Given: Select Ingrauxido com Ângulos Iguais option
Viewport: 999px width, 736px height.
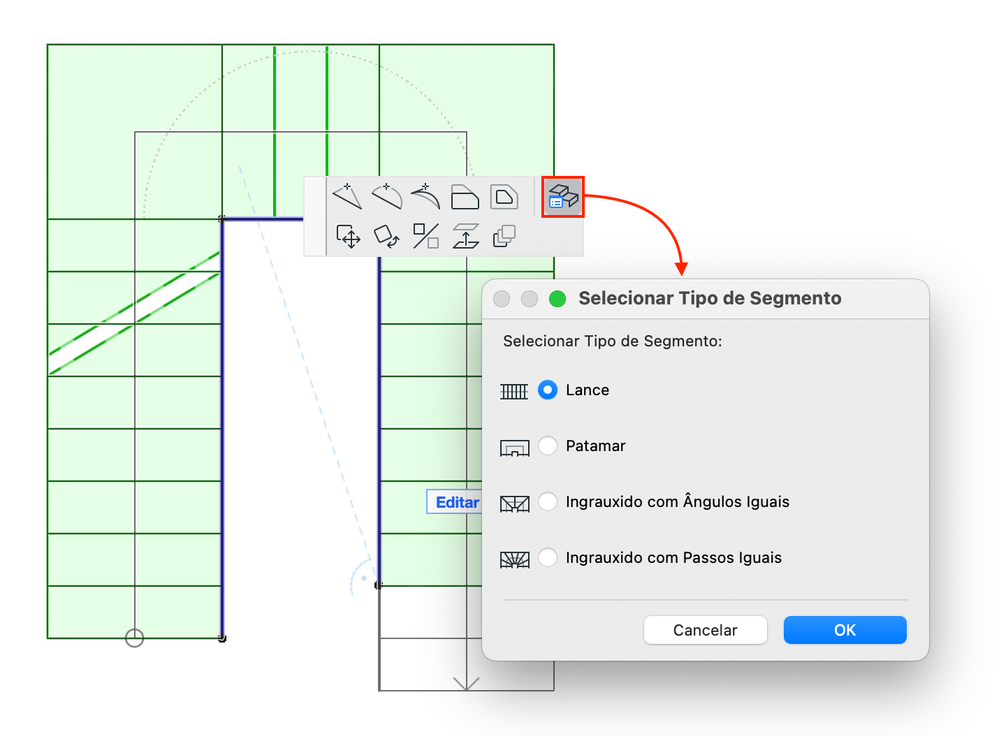Looking at the screenshot, I should pos(547,501).
